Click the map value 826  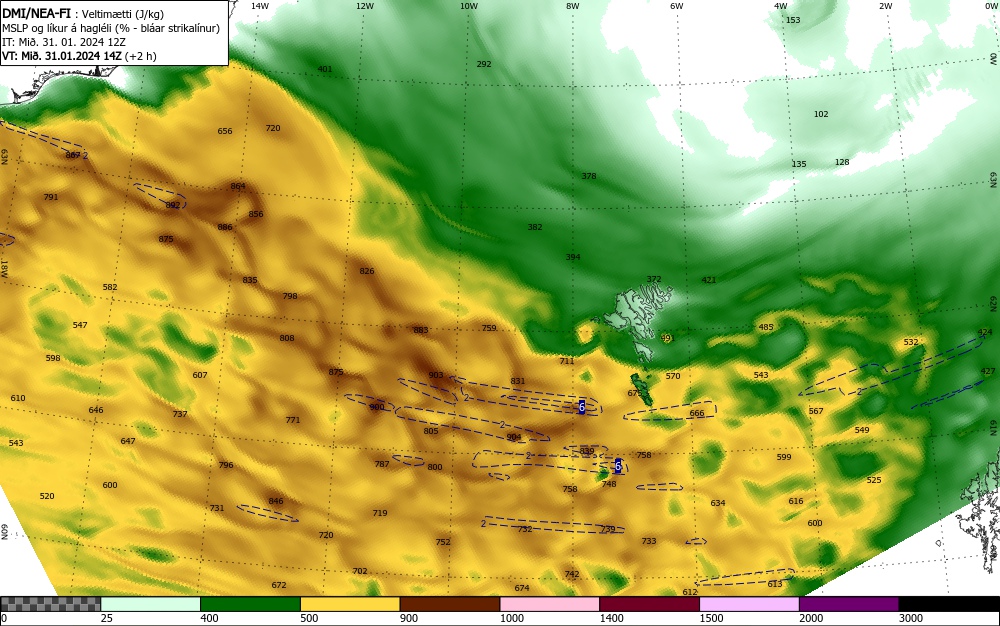tap(367, 271)
